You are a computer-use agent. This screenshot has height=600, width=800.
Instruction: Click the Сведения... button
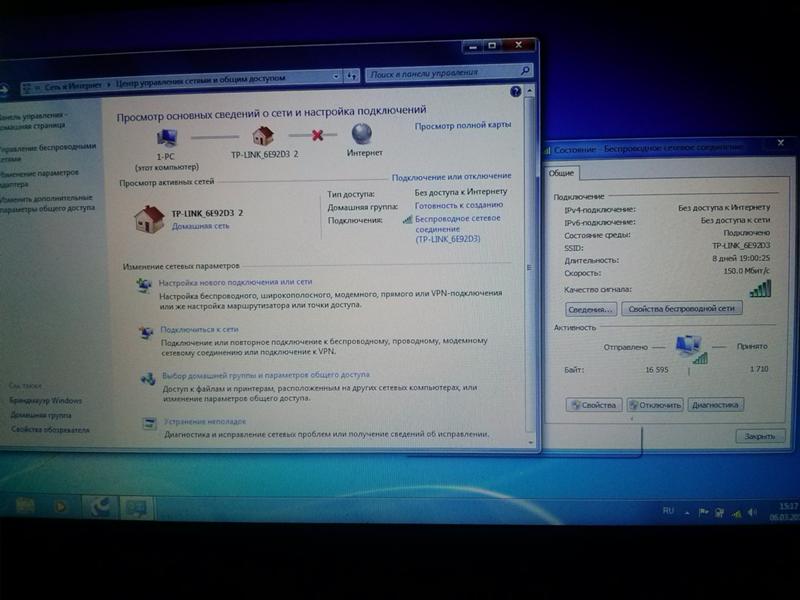click(x=591, y=309)
